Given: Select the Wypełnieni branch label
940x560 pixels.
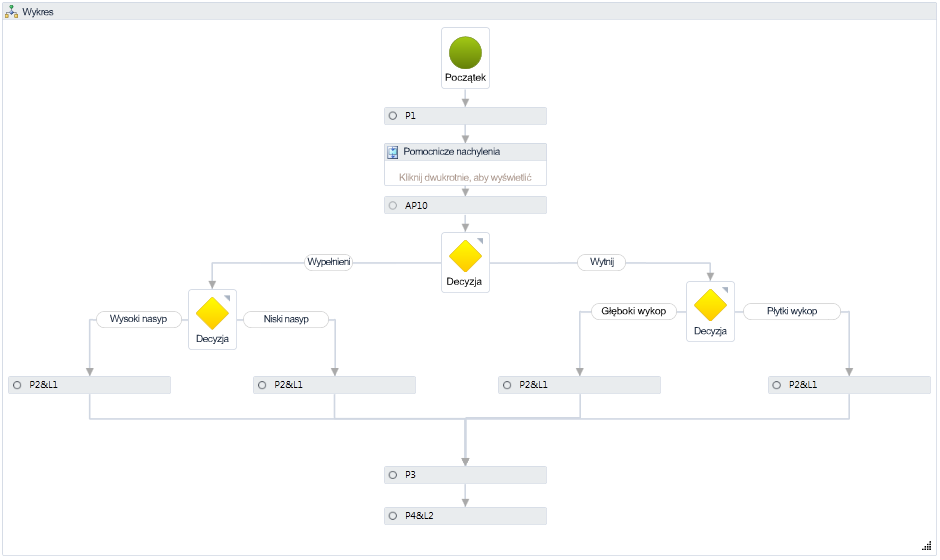Looking at the screenshot, I should [x=328, y=263].
